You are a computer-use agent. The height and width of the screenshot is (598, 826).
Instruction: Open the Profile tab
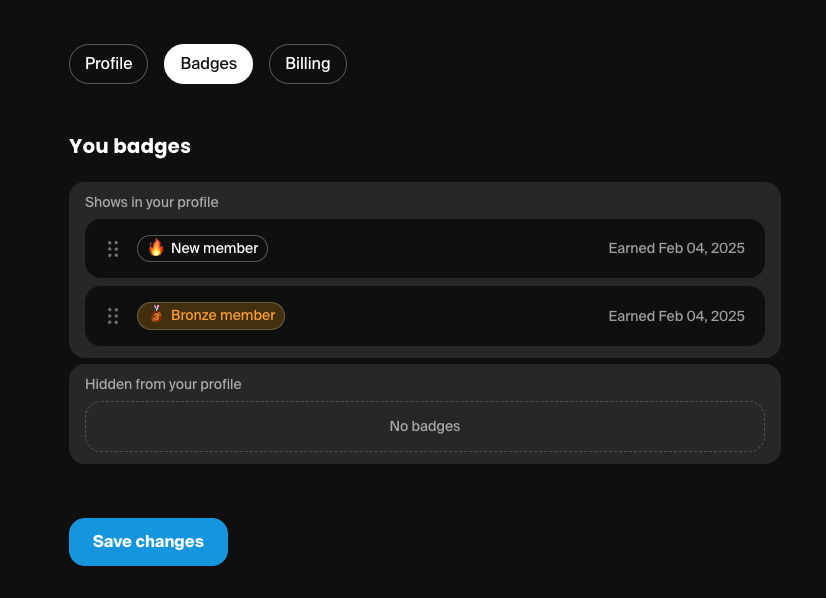(x=109, y=64)
